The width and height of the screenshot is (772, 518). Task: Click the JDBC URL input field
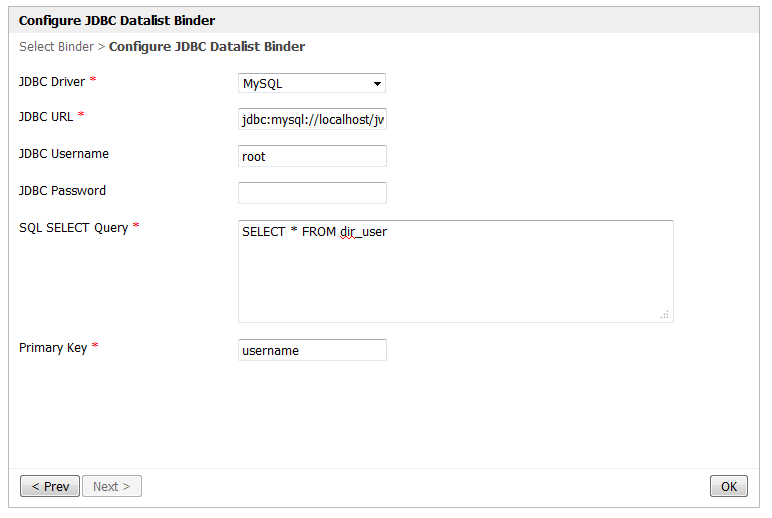click(x=312, y=119)
